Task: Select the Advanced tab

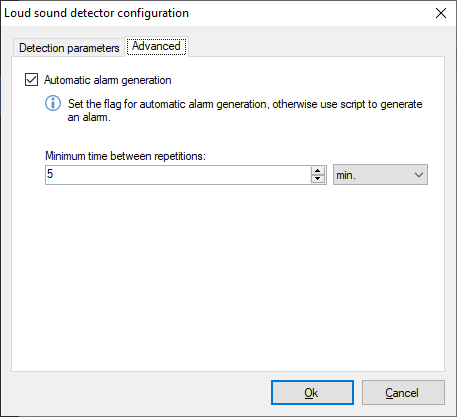Action: tap(156, 46)
